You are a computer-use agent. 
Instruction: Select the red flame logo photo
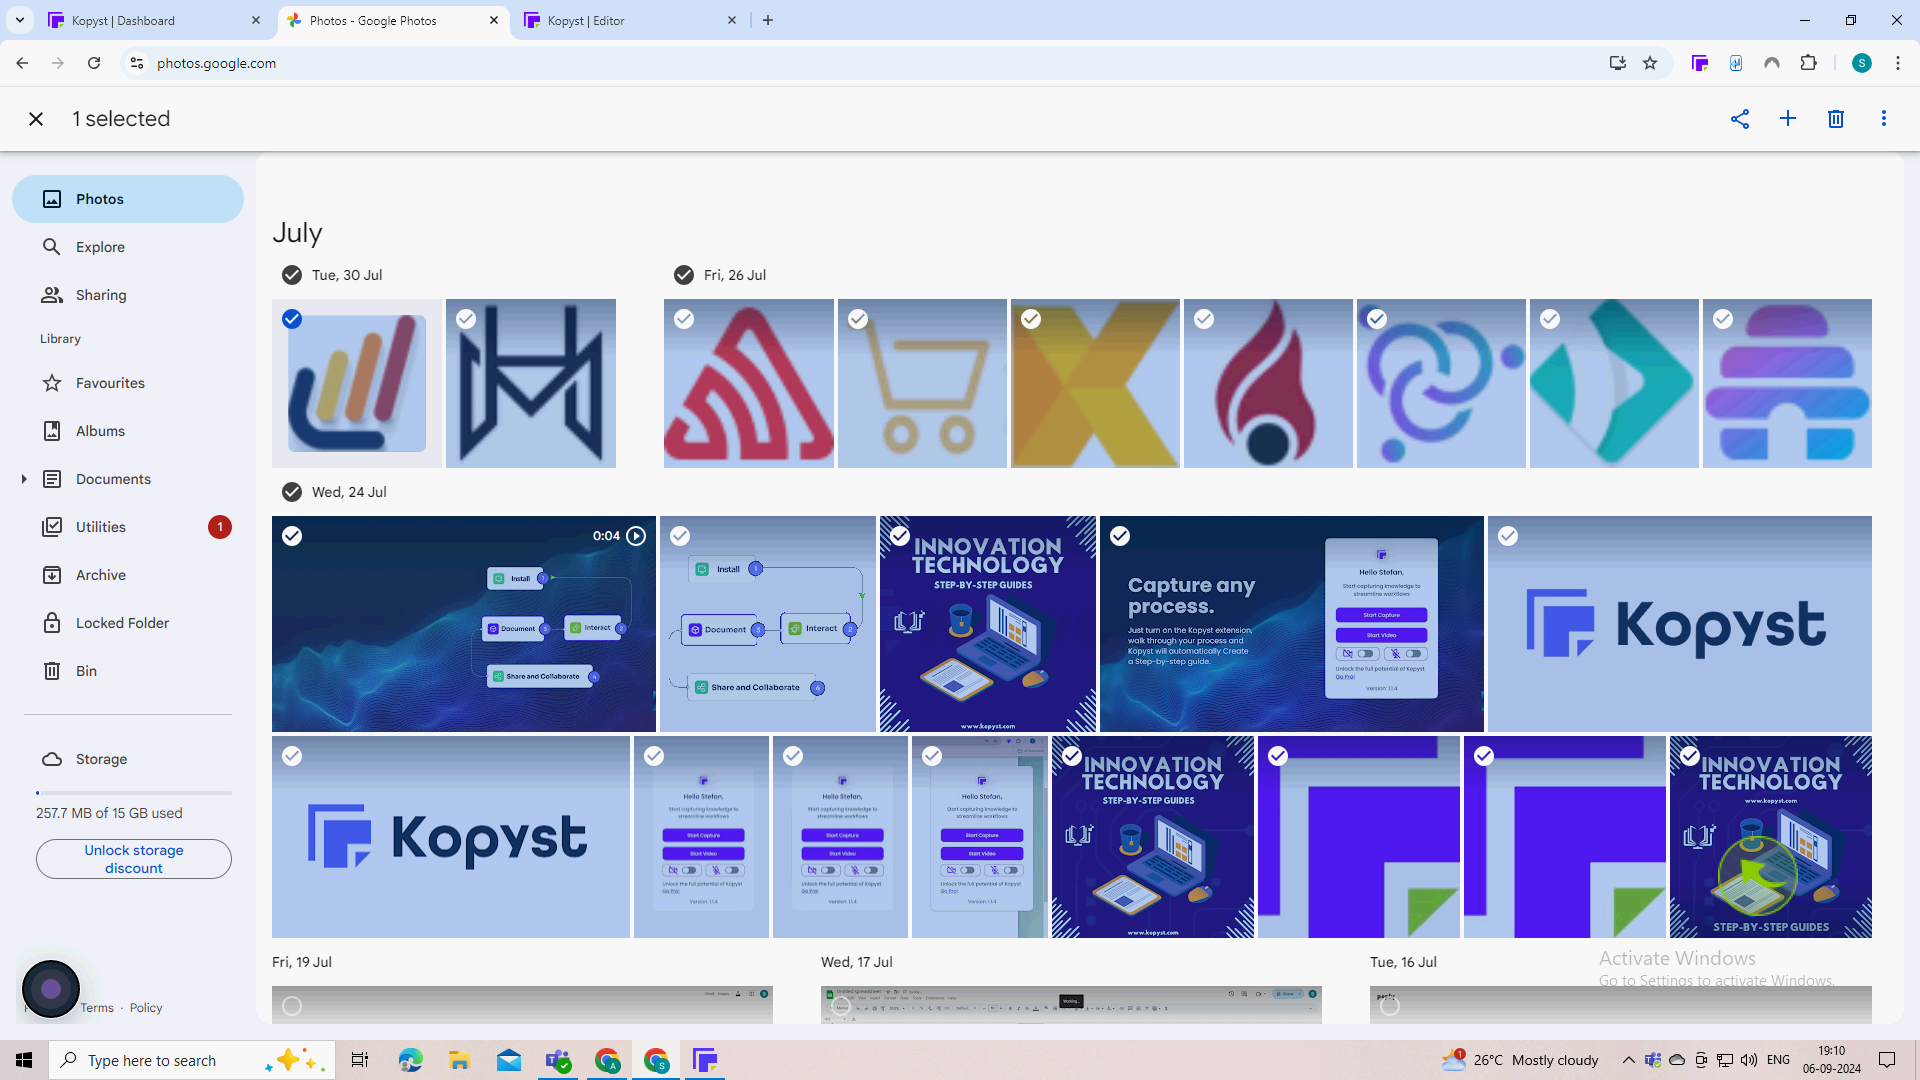[1204, 319]
